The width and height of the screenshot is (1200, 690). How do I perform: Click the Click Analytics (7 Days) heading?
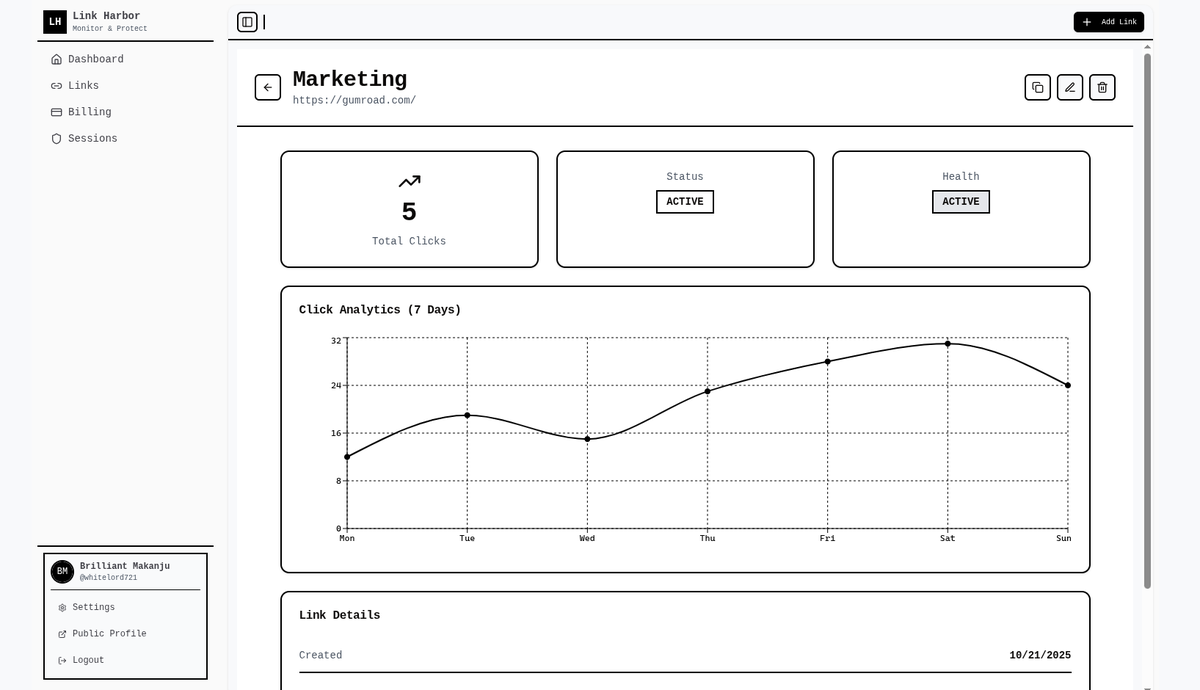(x=380, y=310)
